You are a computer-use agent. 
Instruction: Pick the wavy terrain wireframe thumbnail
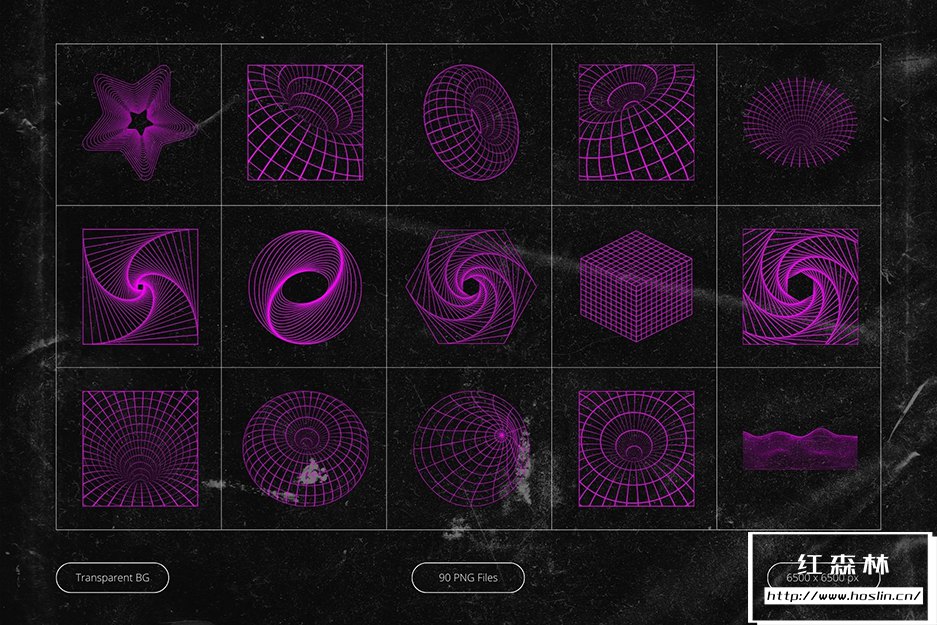click(x=800, y=449)
